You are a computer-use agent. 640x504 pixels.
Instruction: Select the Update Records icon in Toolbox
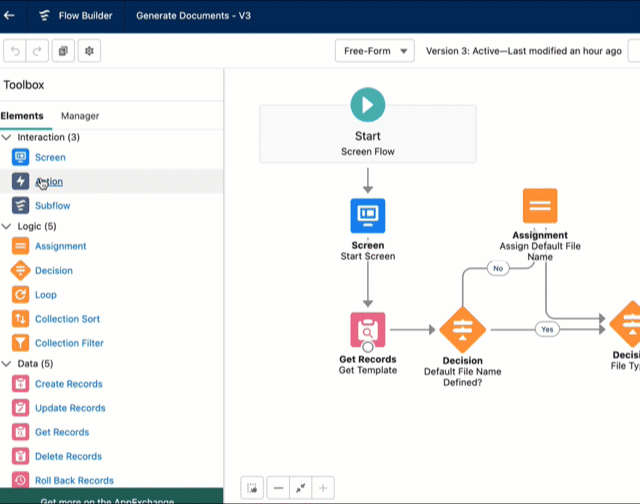[x=20, y=408]
